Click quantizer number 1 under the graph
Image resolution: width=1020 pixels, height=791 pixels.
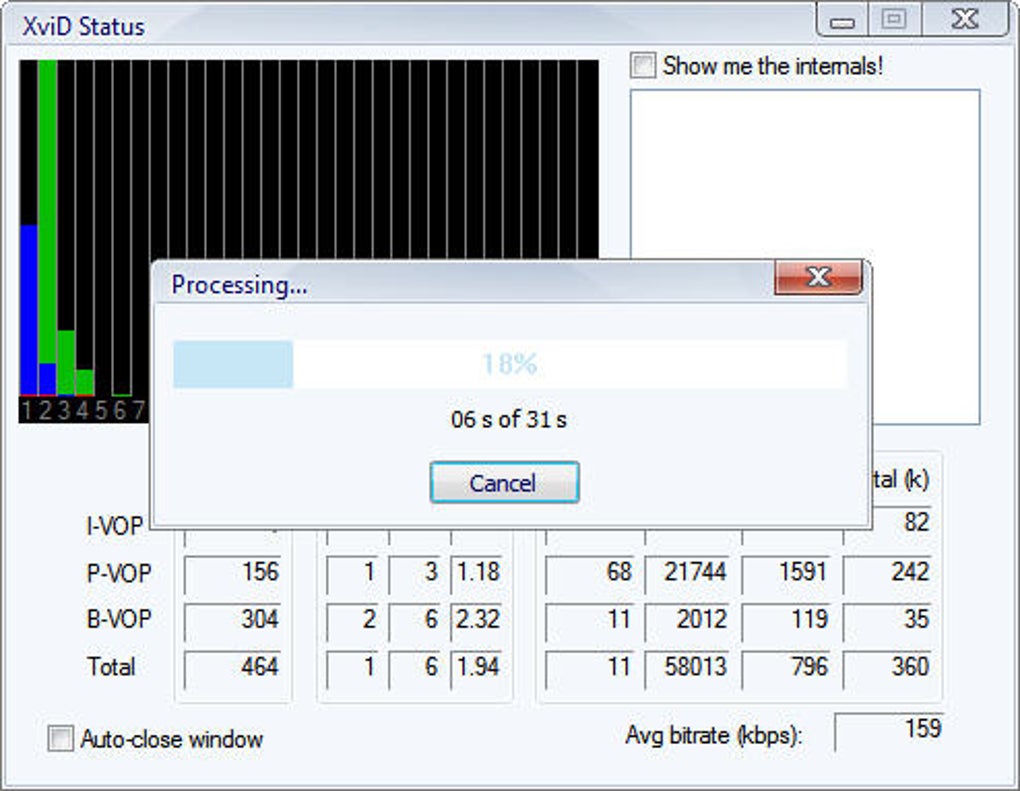pyautogui.click(x=27, y=410)
